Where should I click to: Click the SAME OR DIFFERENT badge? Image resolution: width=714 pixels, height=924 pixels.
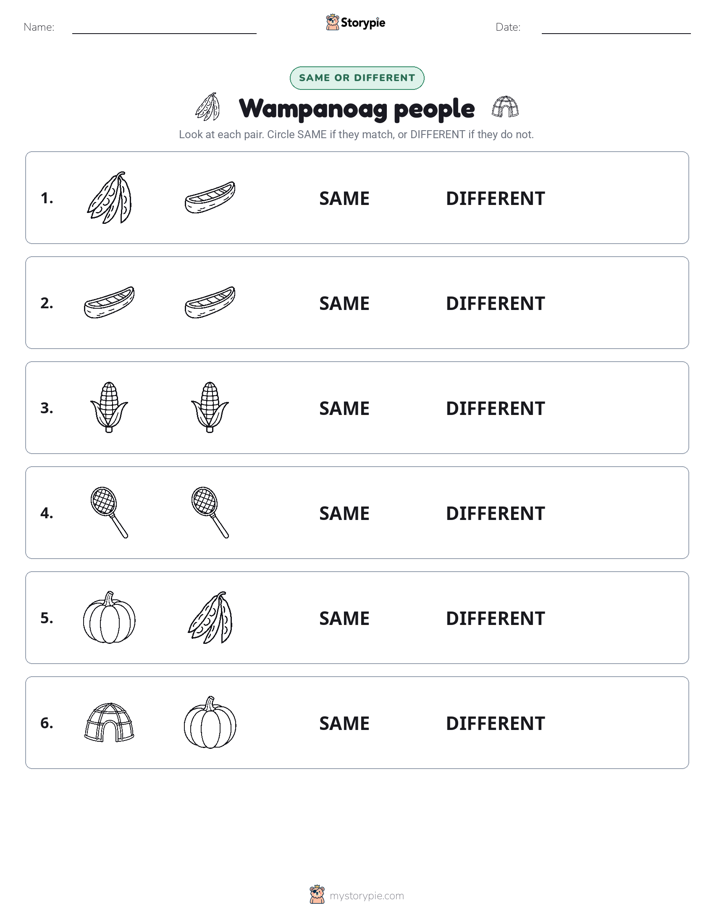[x=357, y=78]
